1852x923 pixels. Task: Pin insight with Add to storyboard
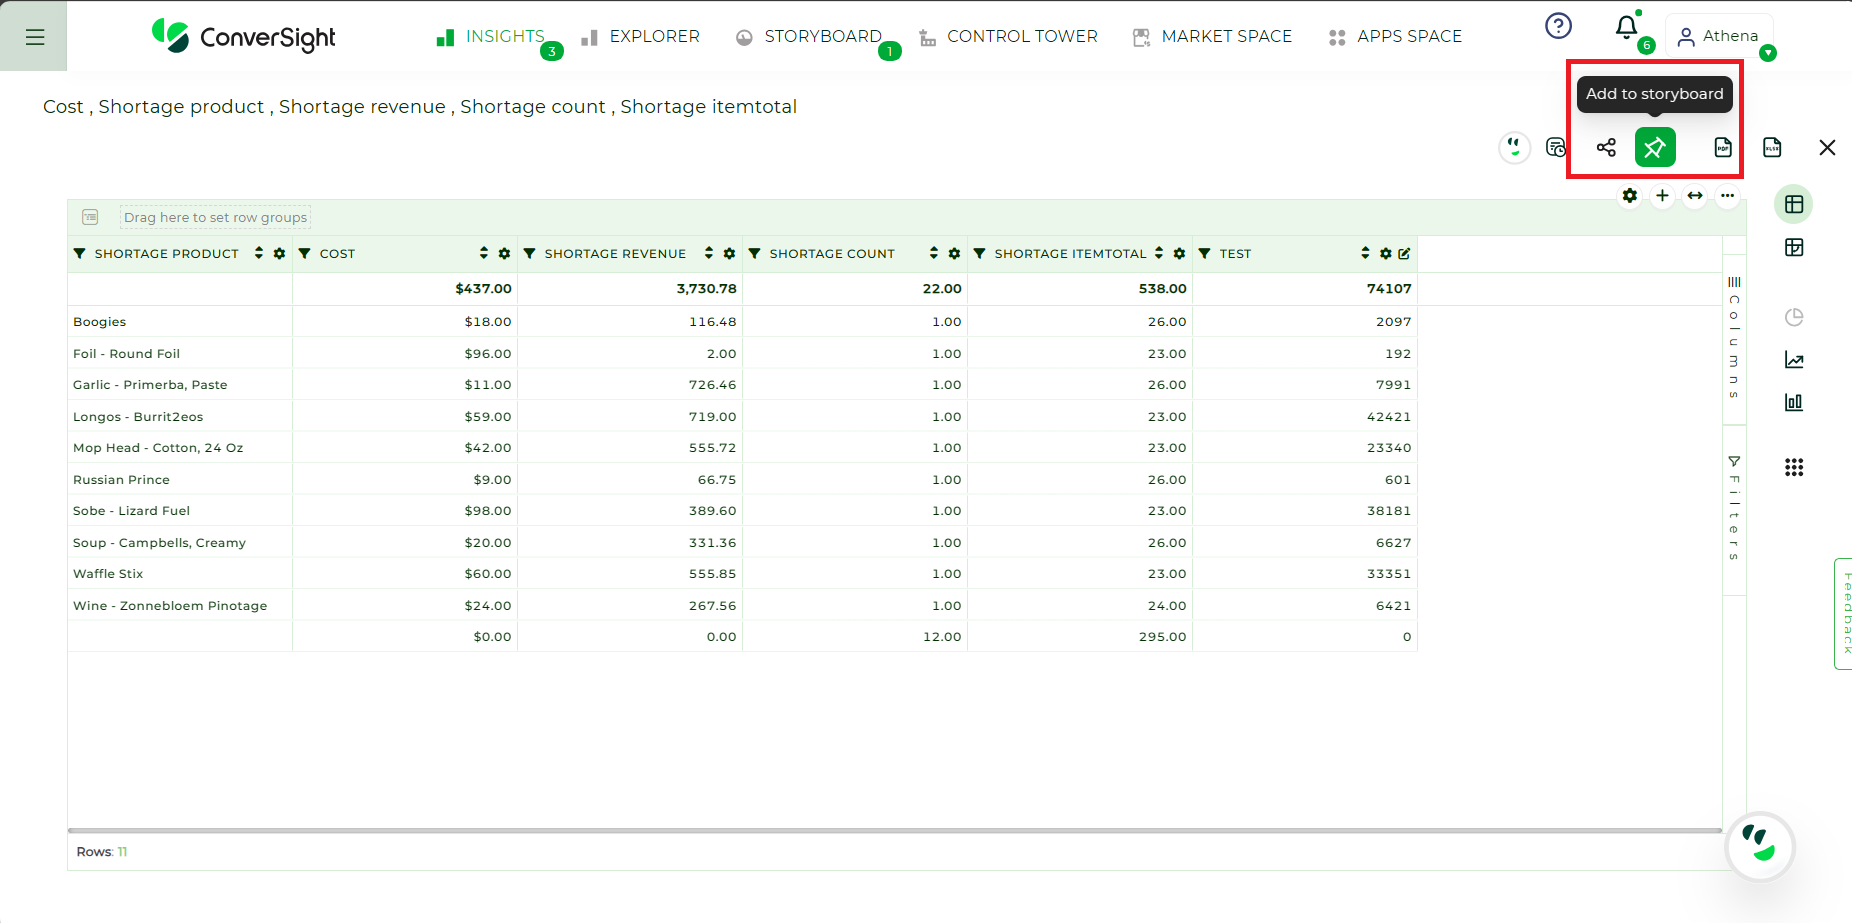[1655, 148]
